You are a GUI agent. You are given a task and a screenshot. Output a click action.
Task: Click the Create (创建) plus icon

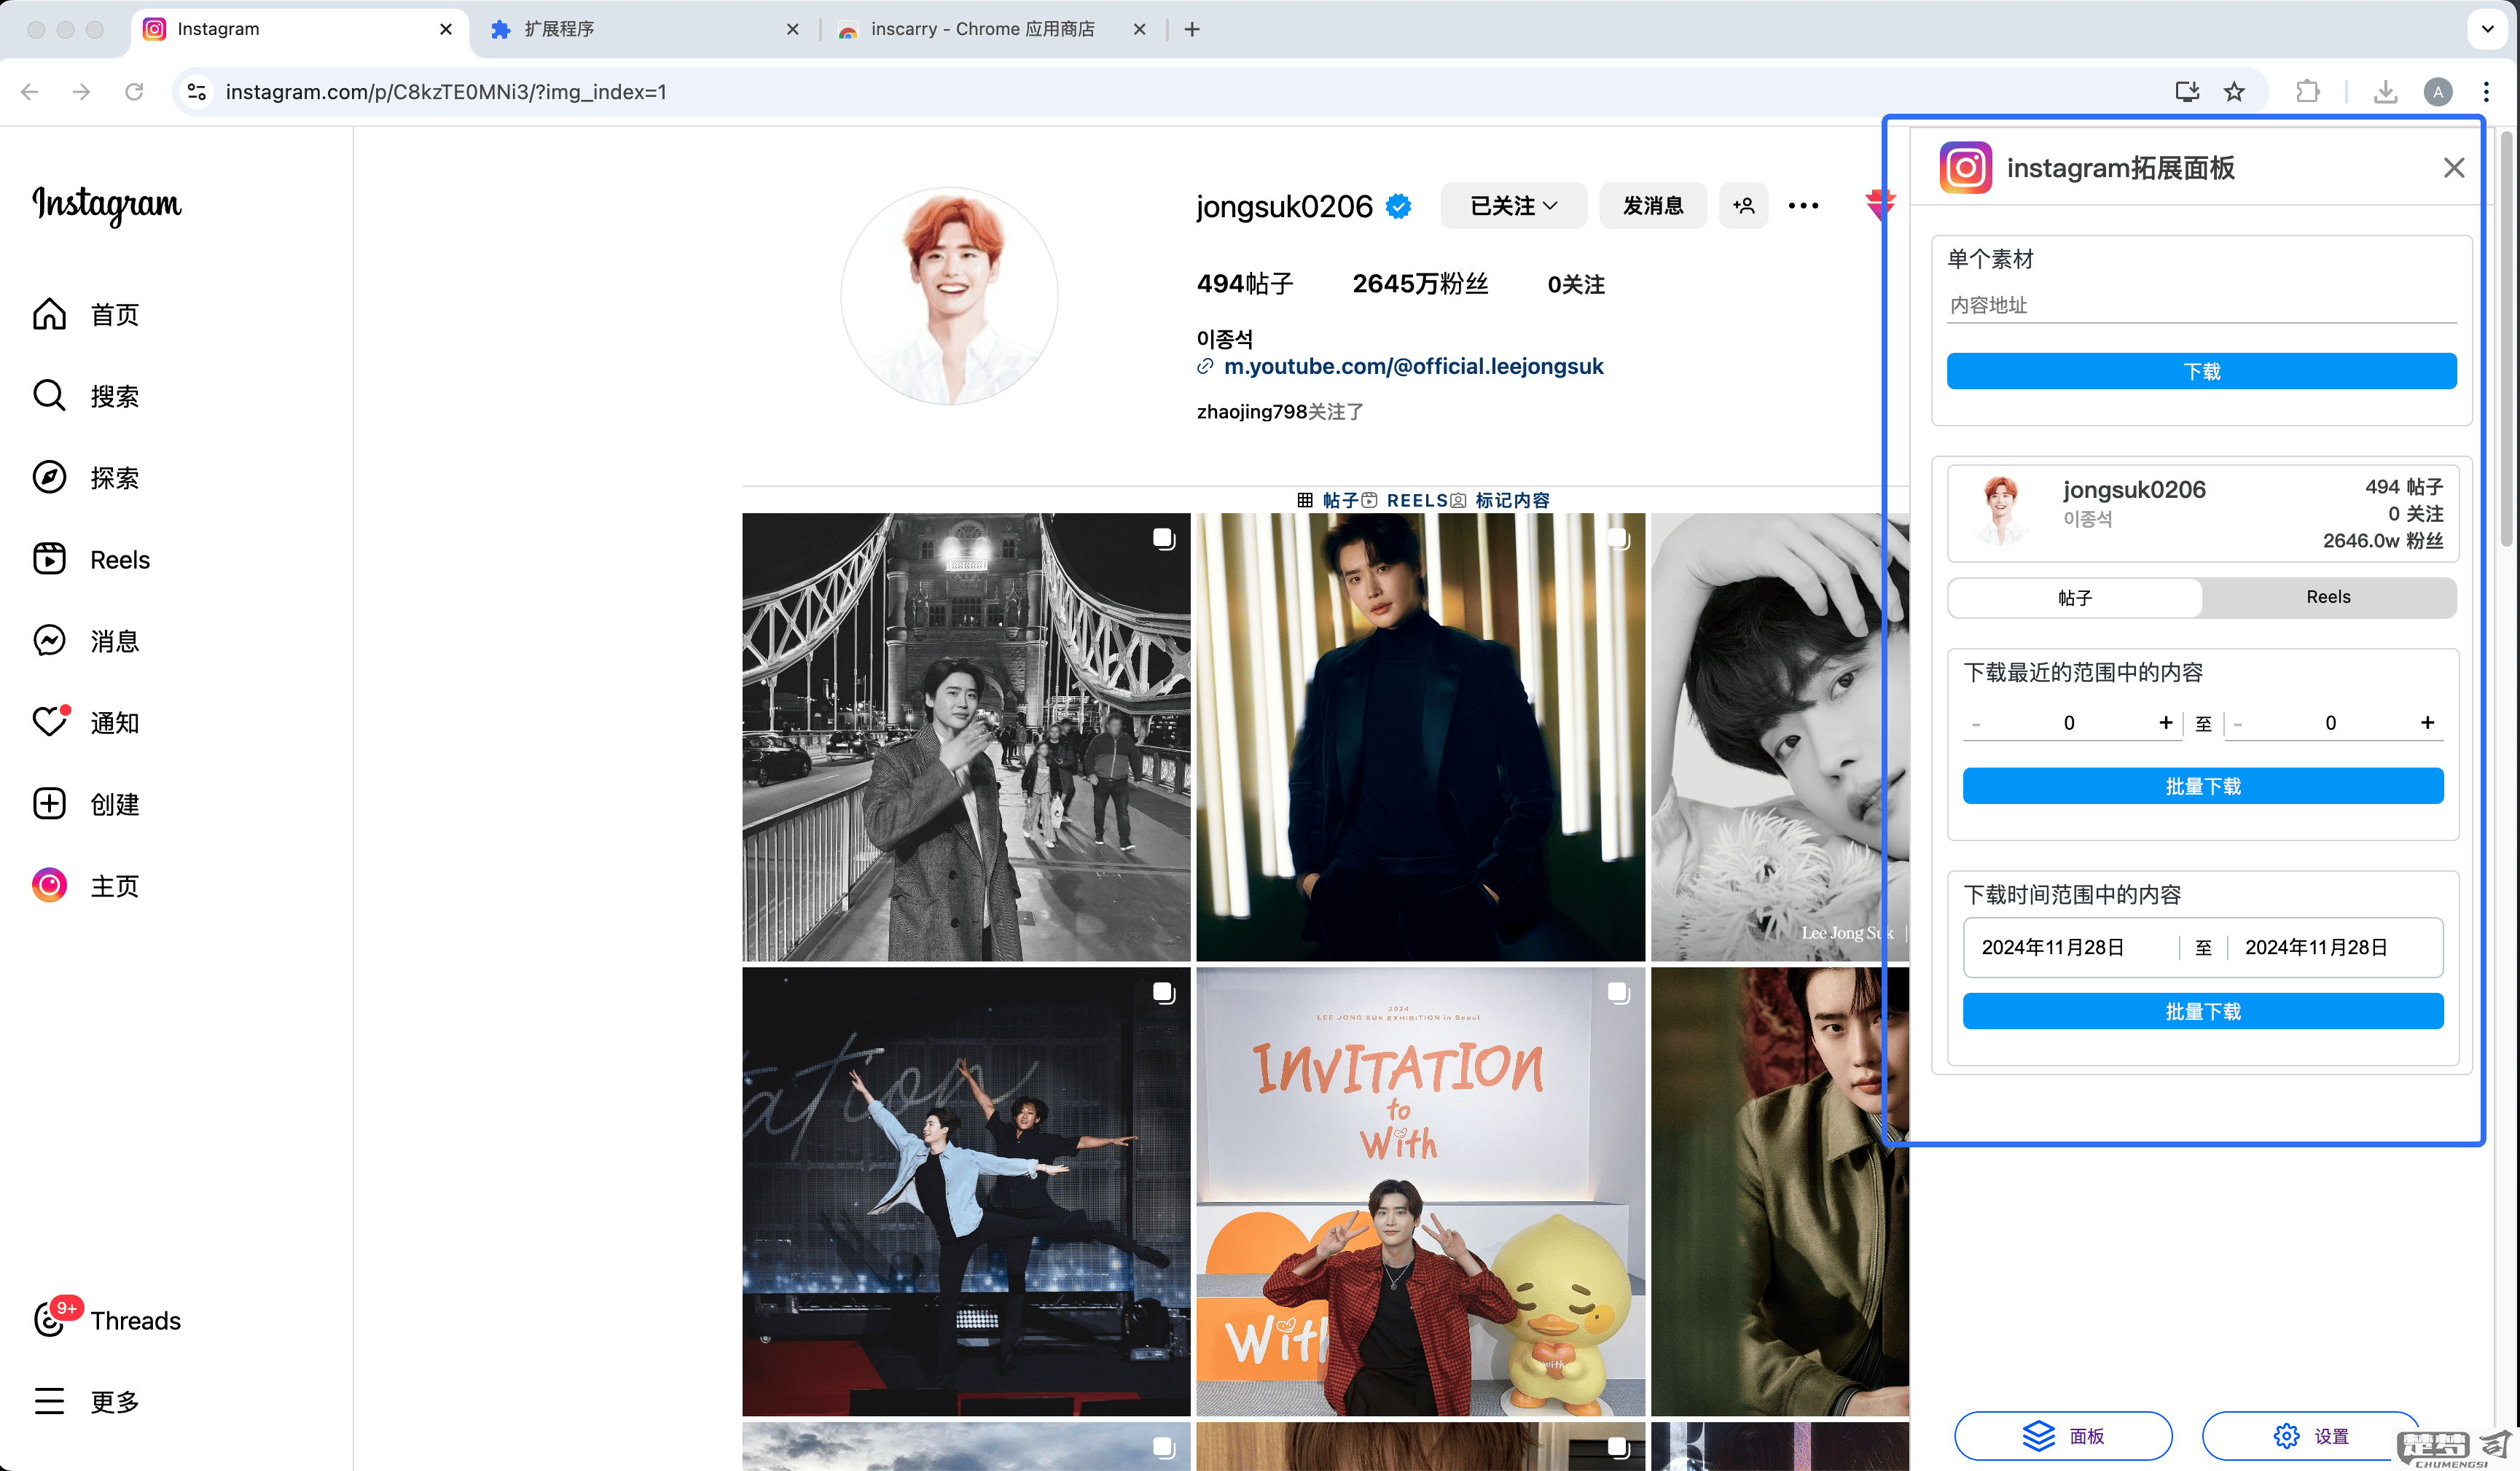tap(49, 803)
